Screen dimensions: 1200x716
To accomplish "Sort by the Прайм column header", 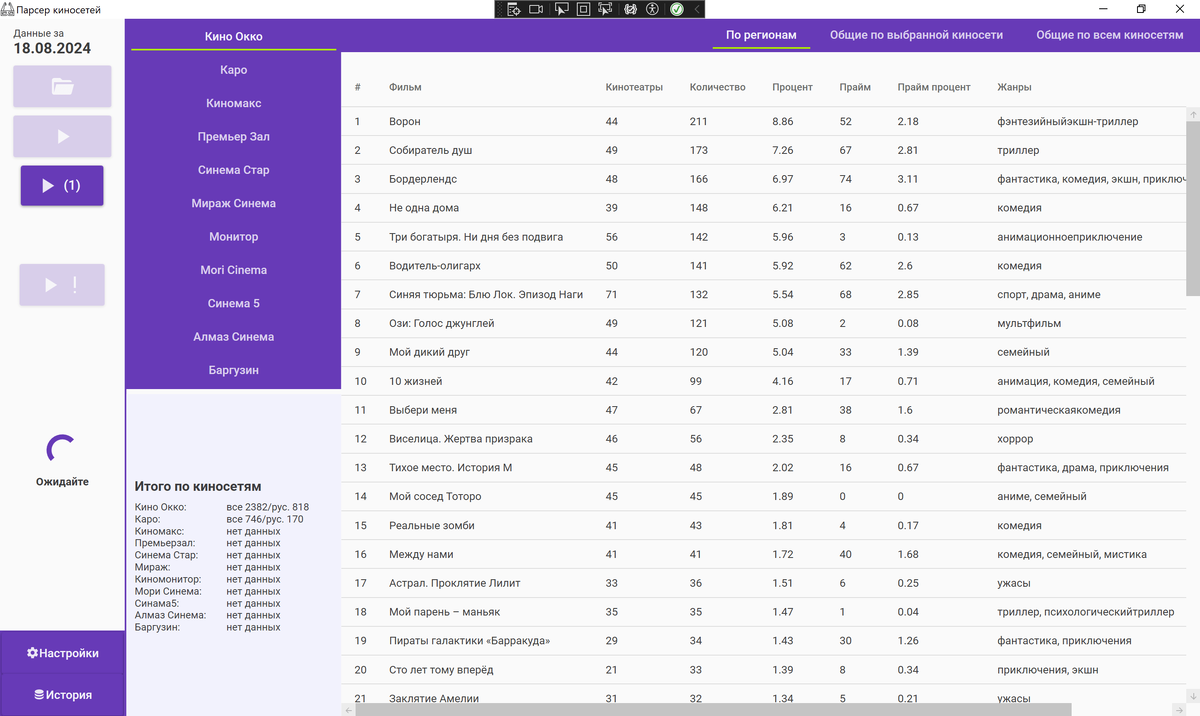I will pyautogui.click(x=855, y=87).
